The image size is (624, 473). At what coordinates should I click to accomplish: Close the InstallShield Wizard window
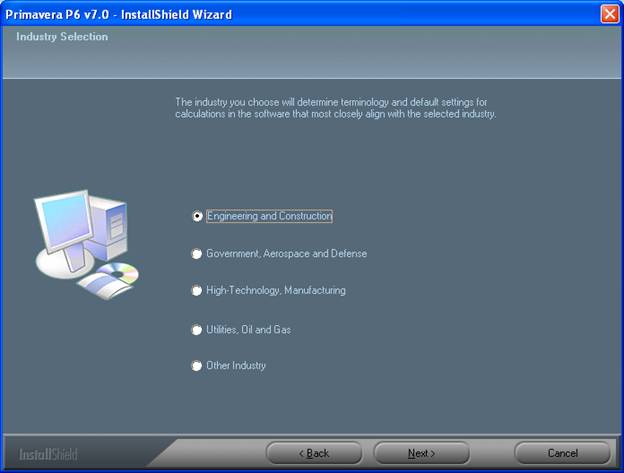(610, 14)
